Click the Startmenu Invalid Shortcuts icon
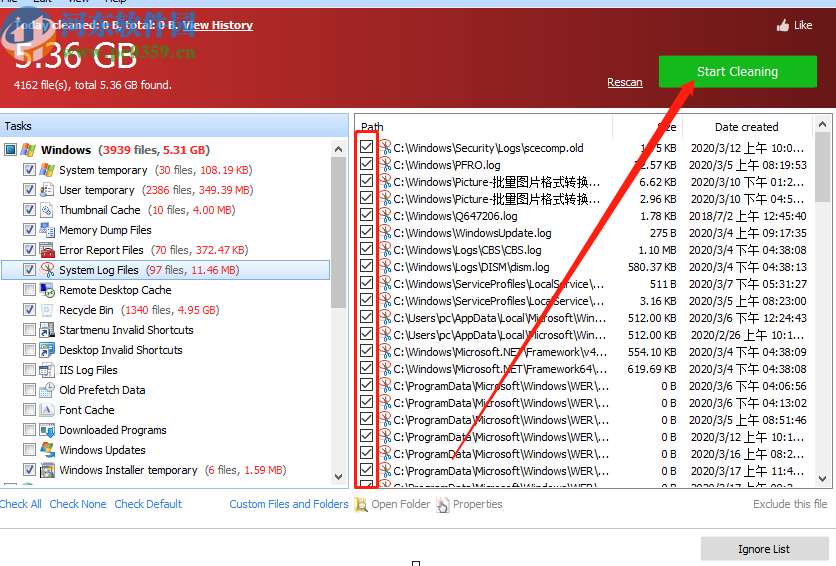Image resolution: width=836 pixels, height=566 pixels. tap(47, 330)
